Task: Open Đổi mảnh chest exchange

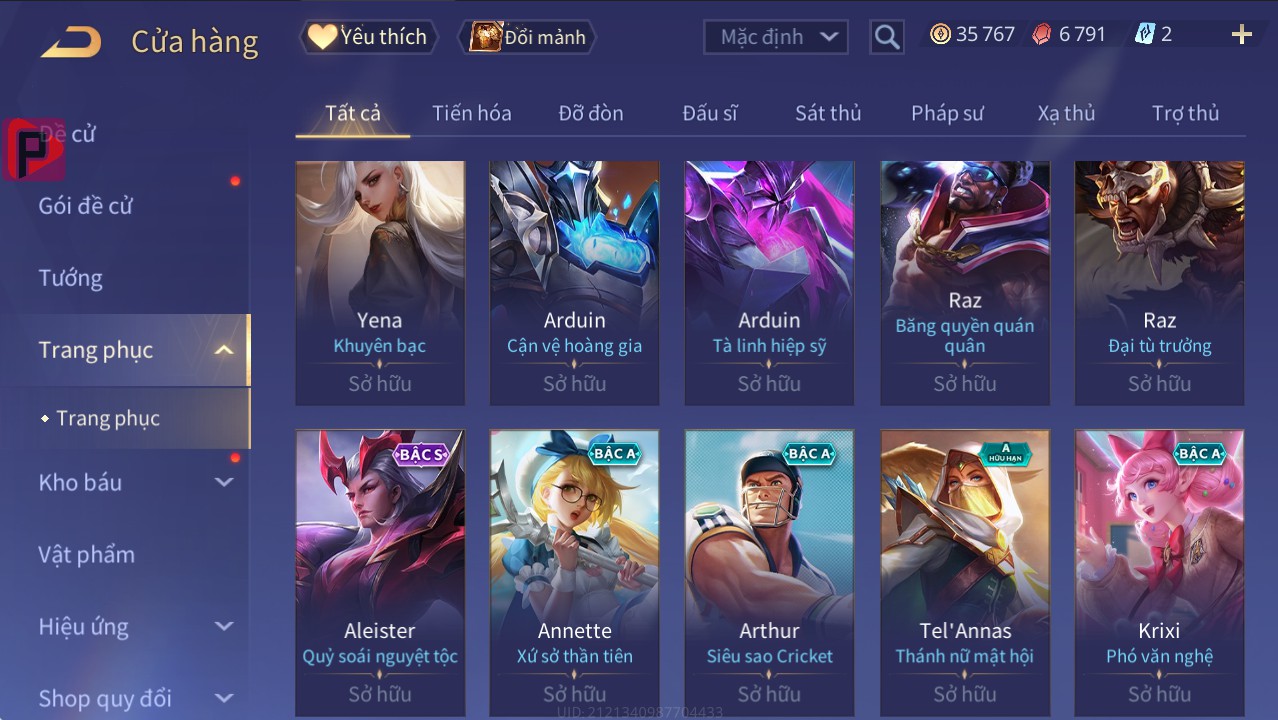Action: coord(527,37)
